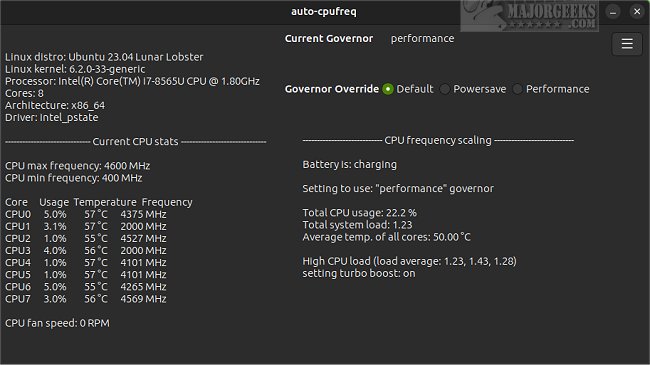Image resolution: width=650 pixels, height=365 pixels.
Task: Close the auto-cpufreq window
Action: [x=637, y=12]
